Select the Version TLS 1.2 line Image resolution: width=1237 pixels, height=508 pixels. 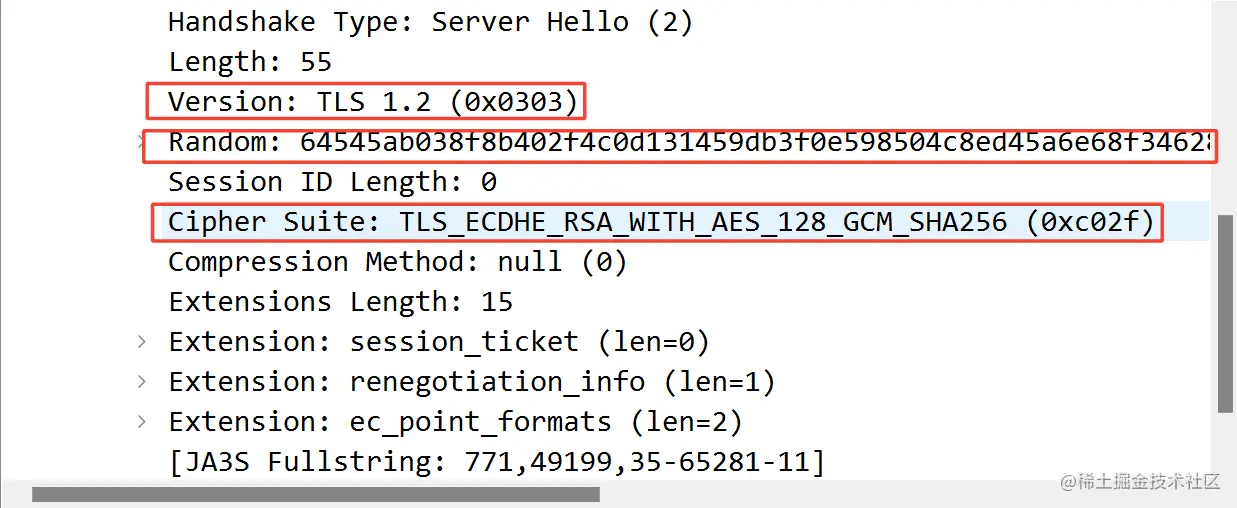tap(373, 102)
